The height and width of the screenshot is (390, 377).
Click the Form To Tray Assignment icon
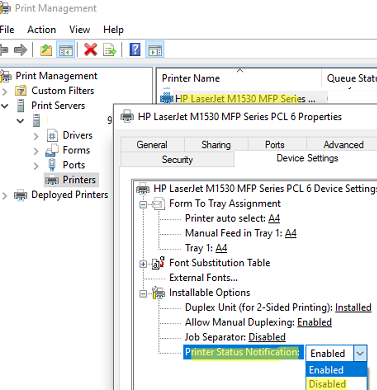coord(158,203)
